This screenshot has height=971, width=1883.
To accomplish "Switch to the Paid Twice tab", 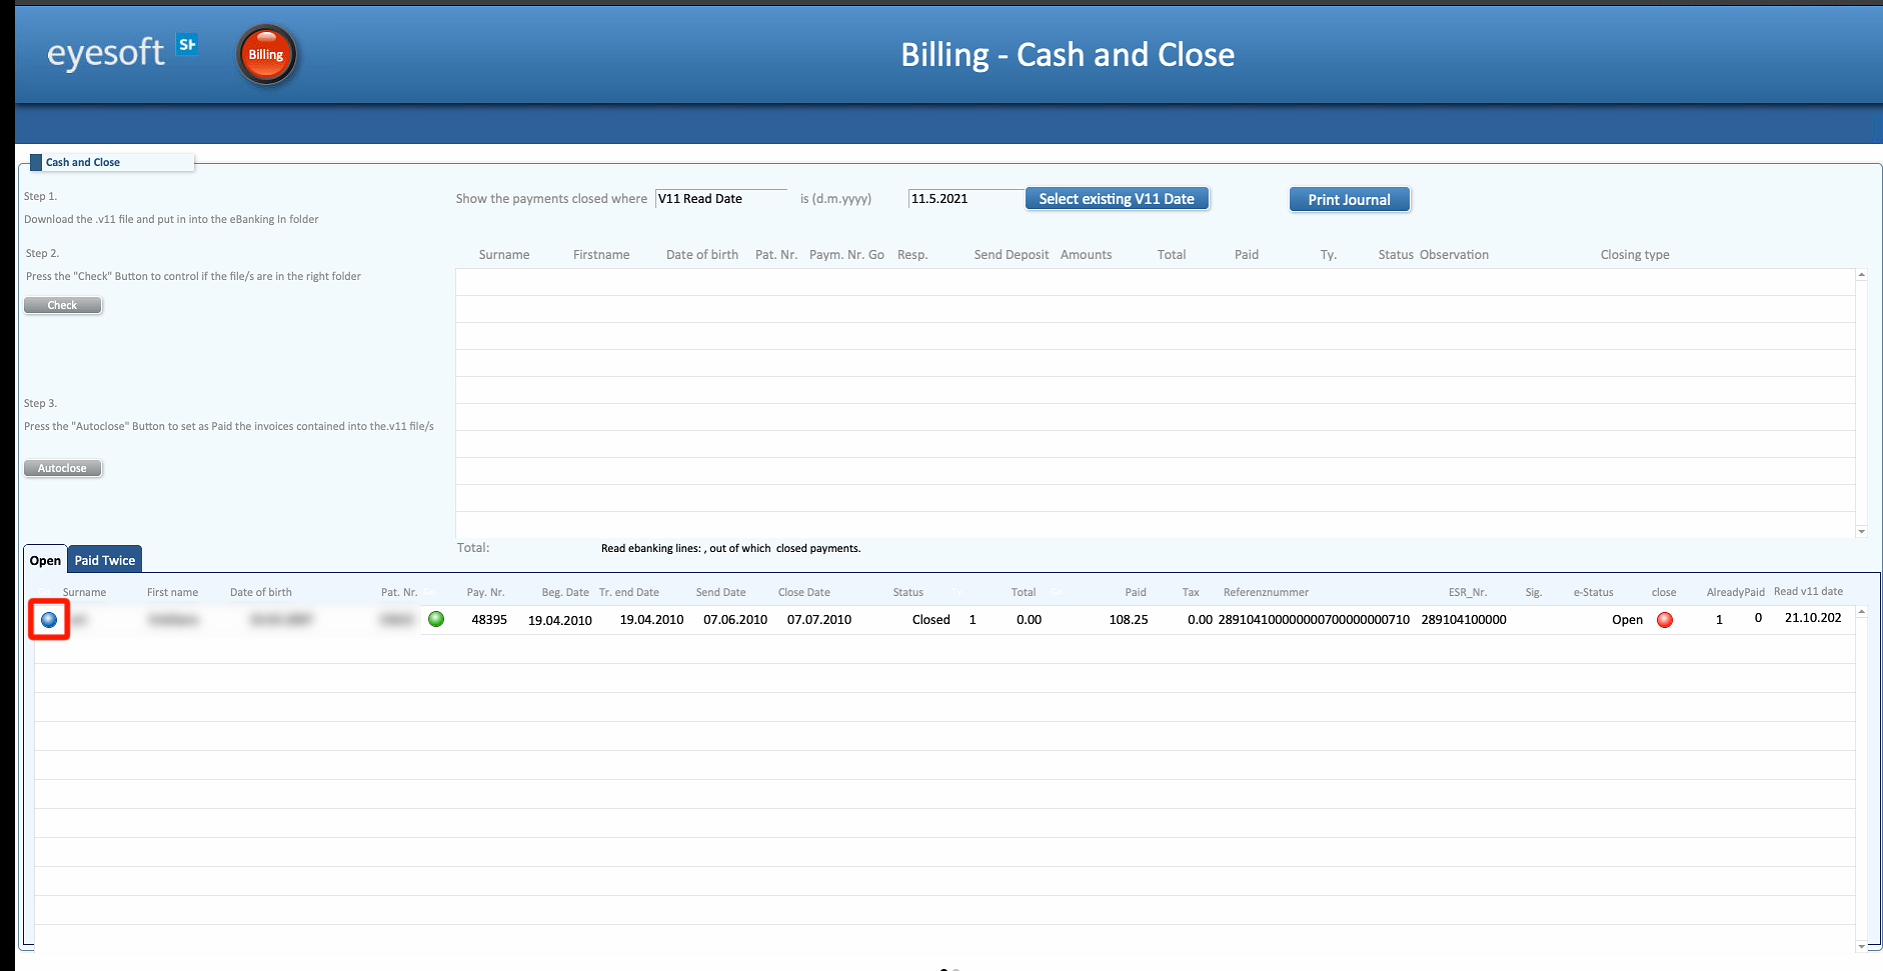I will [x=105, y=560].
